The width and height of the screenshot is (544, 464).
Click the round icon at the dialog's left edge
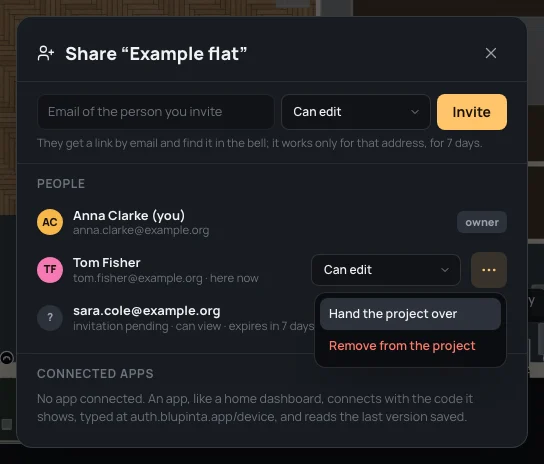click(7, 357)
